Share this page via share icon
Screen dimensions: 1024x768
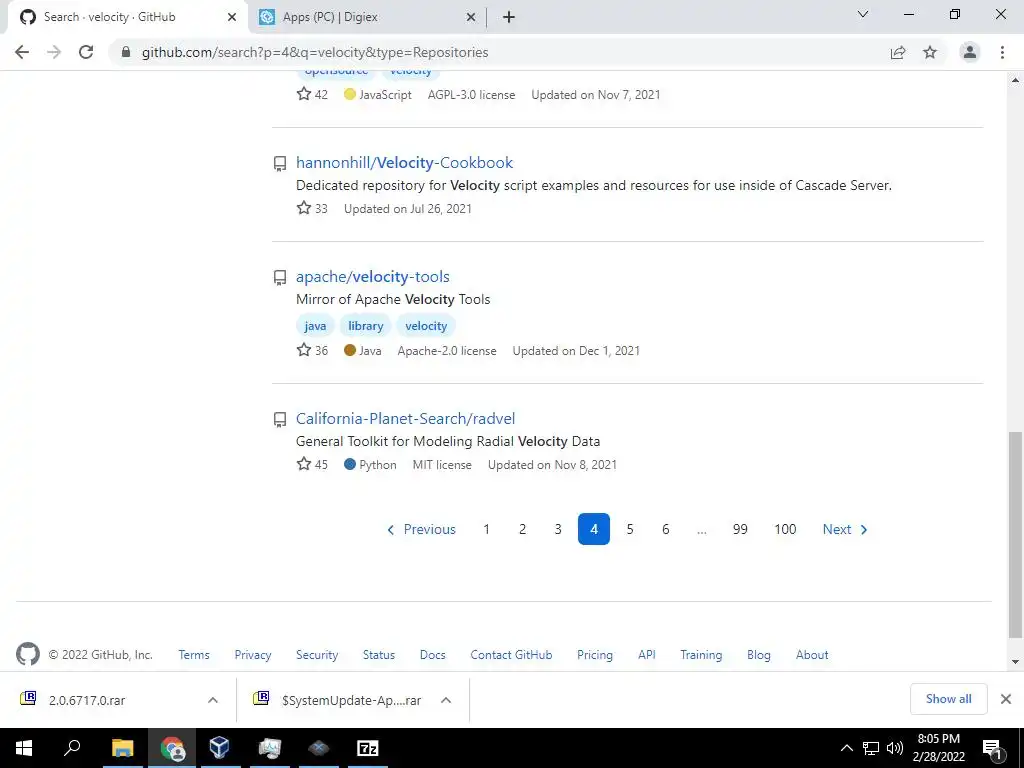898,52
